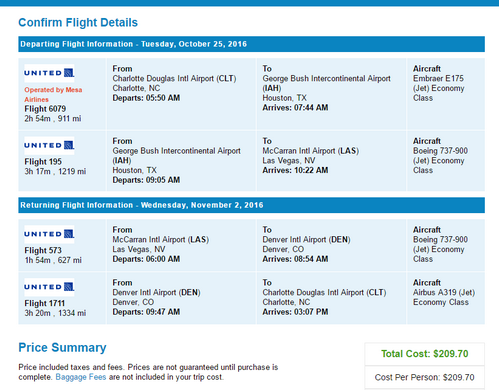Click the Airbus A319 aircraft details
This screenshot has width=499, height=390.
pos(444,297)
